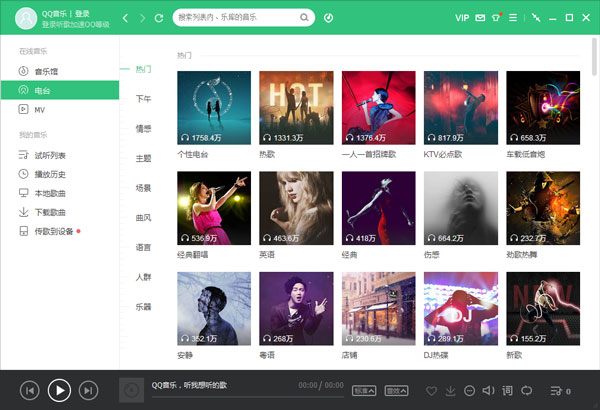Image resolution: width=600 pixels, height=410 pixels.
Task: Expand the 音效 sound effect dropdown
Action: click(x=396, y=391)
